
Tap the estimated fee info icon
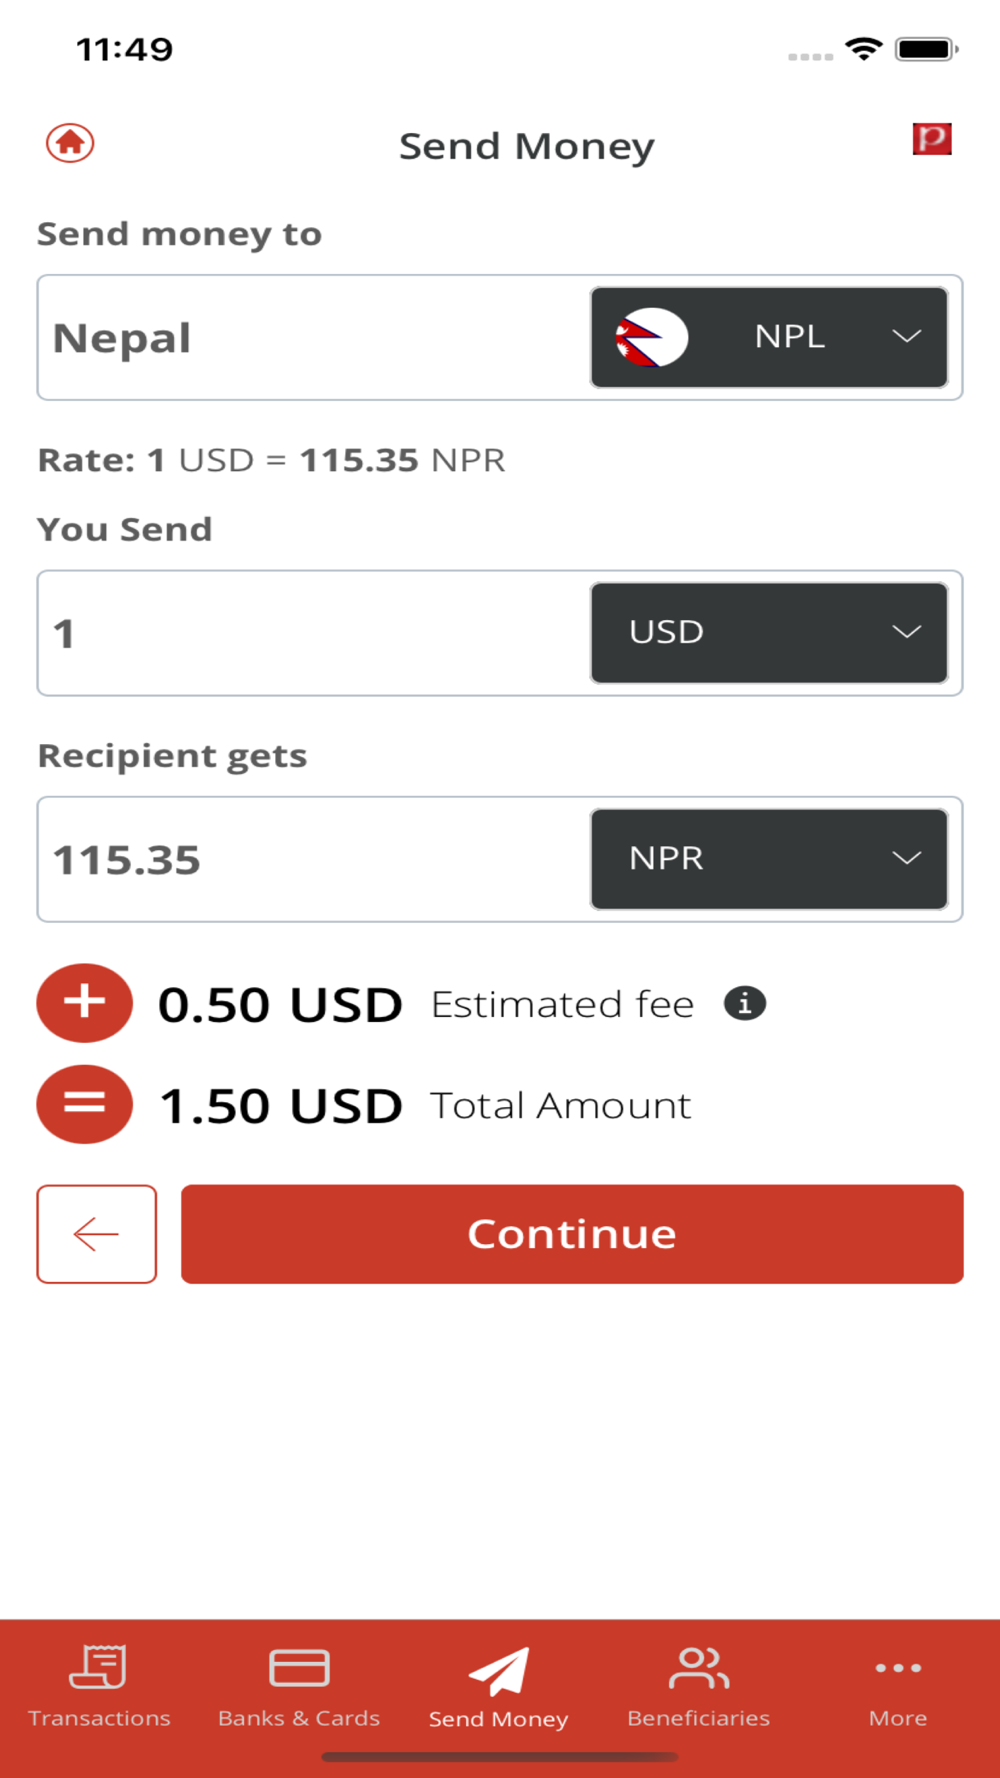(x=745, y=1003)
